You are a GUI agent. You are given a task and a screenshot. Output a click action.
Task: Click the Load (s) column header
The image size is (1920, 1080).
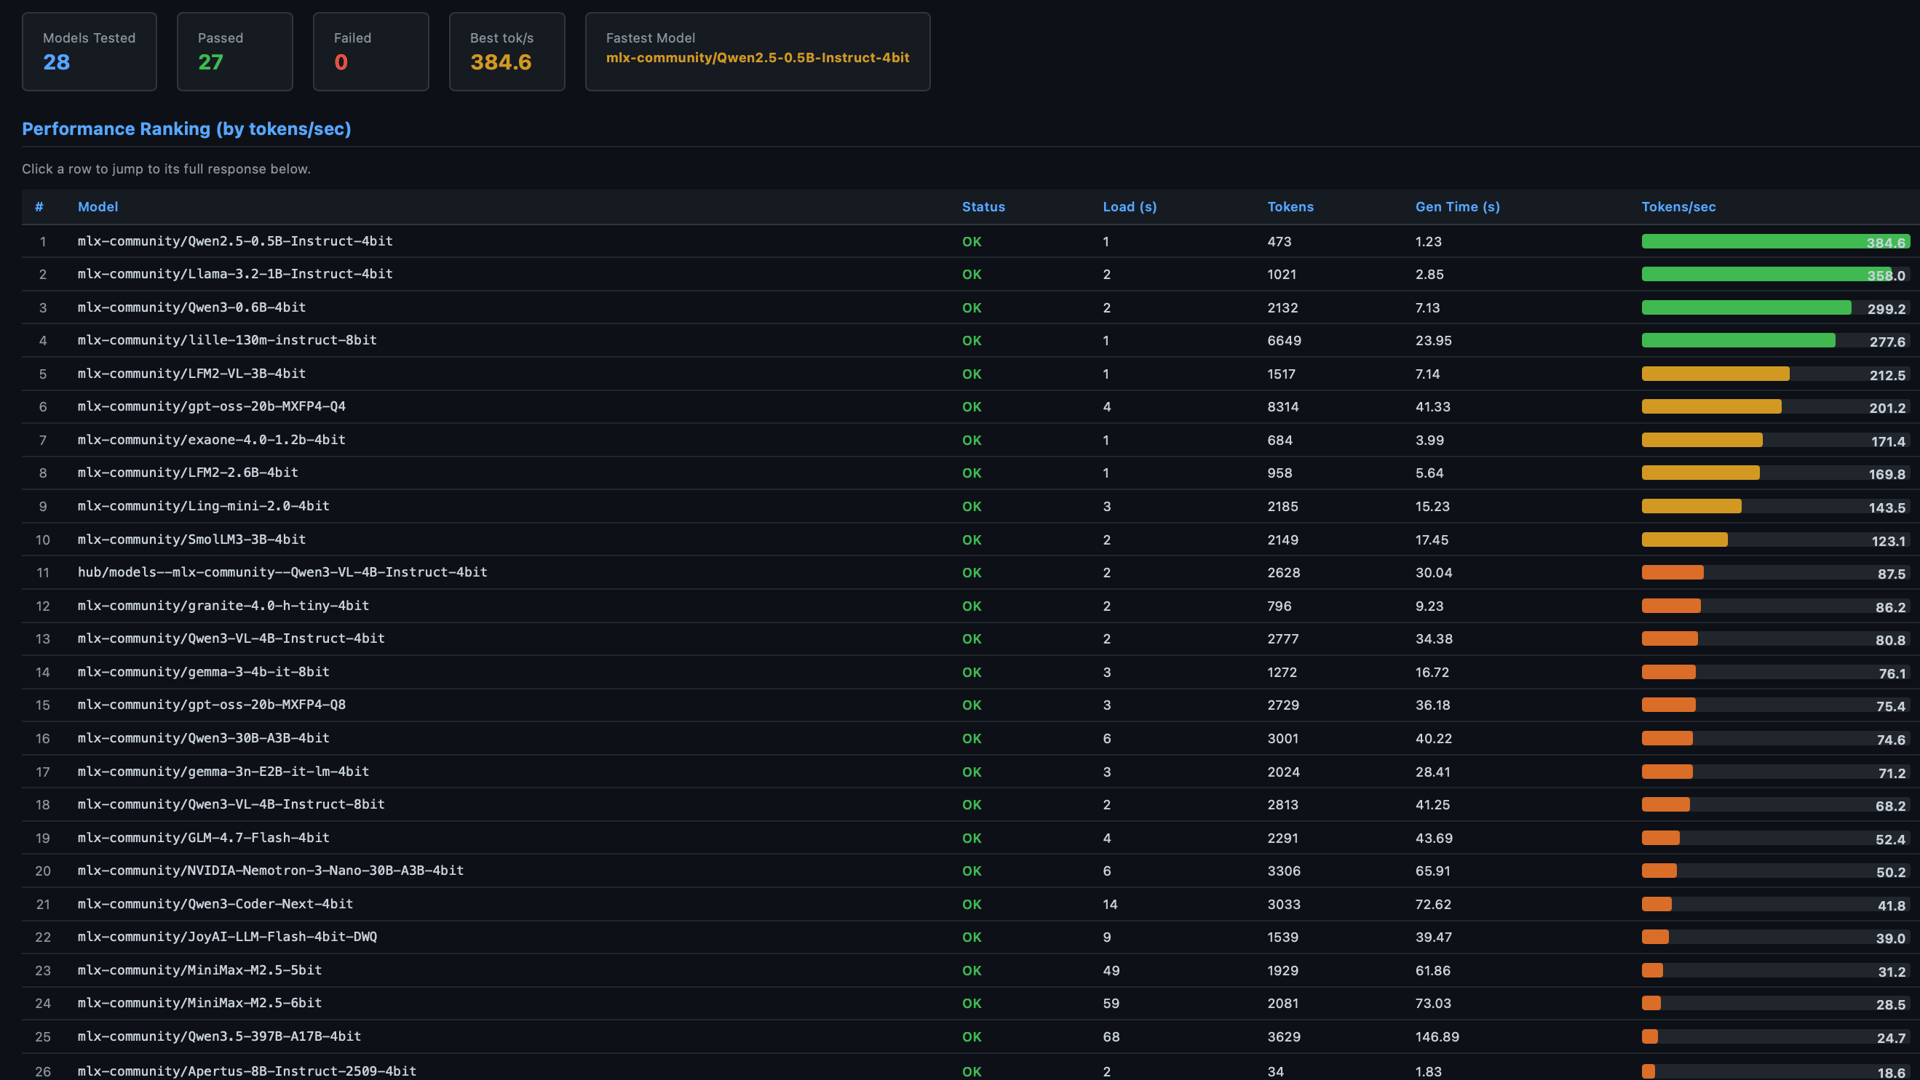click(1129, 207)
